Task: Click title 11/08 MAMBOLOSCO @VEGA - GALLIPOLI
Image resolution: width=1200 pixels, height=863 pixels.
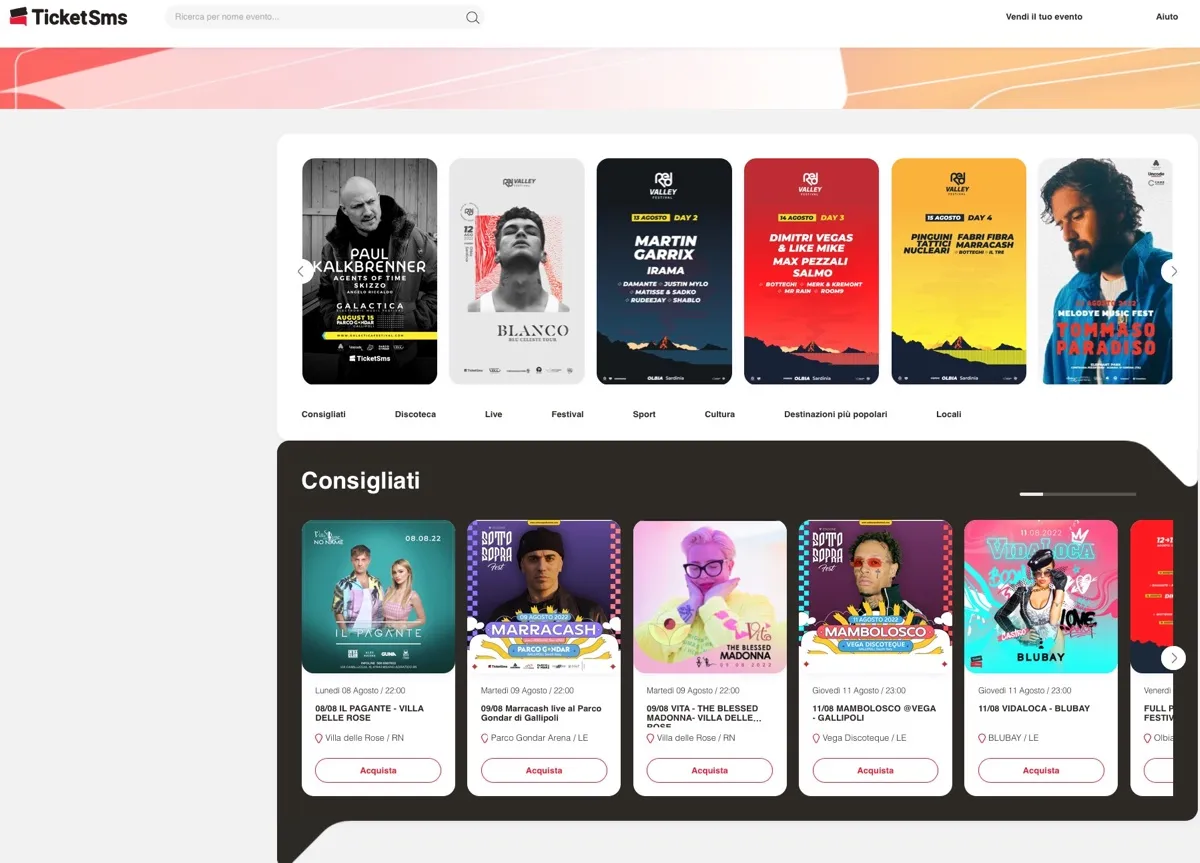Action: point(874,713)
